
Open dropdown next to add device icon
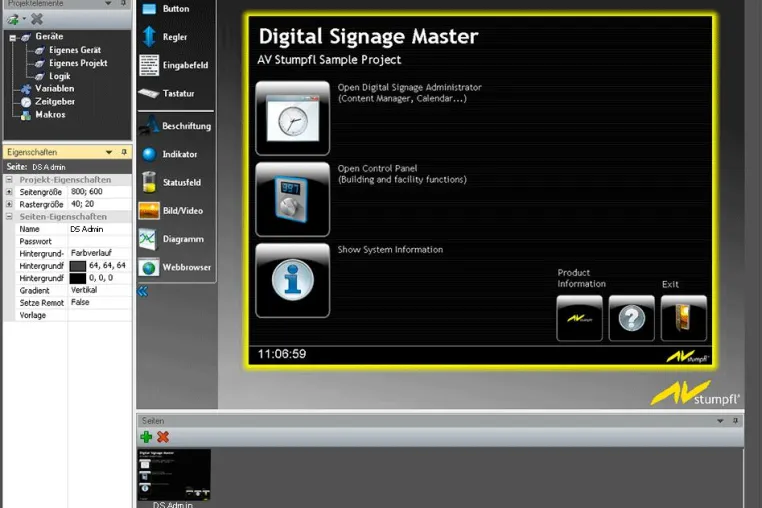coord(24,19)
